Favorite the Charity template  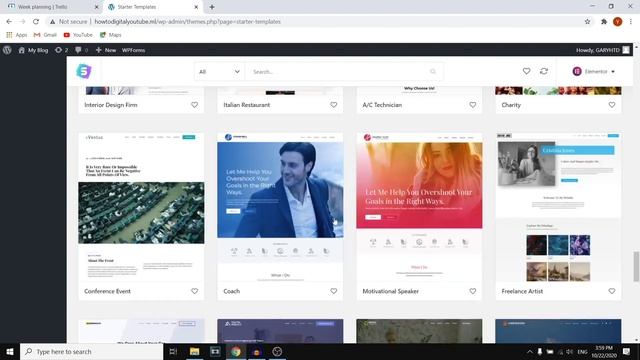pos(612,105)
